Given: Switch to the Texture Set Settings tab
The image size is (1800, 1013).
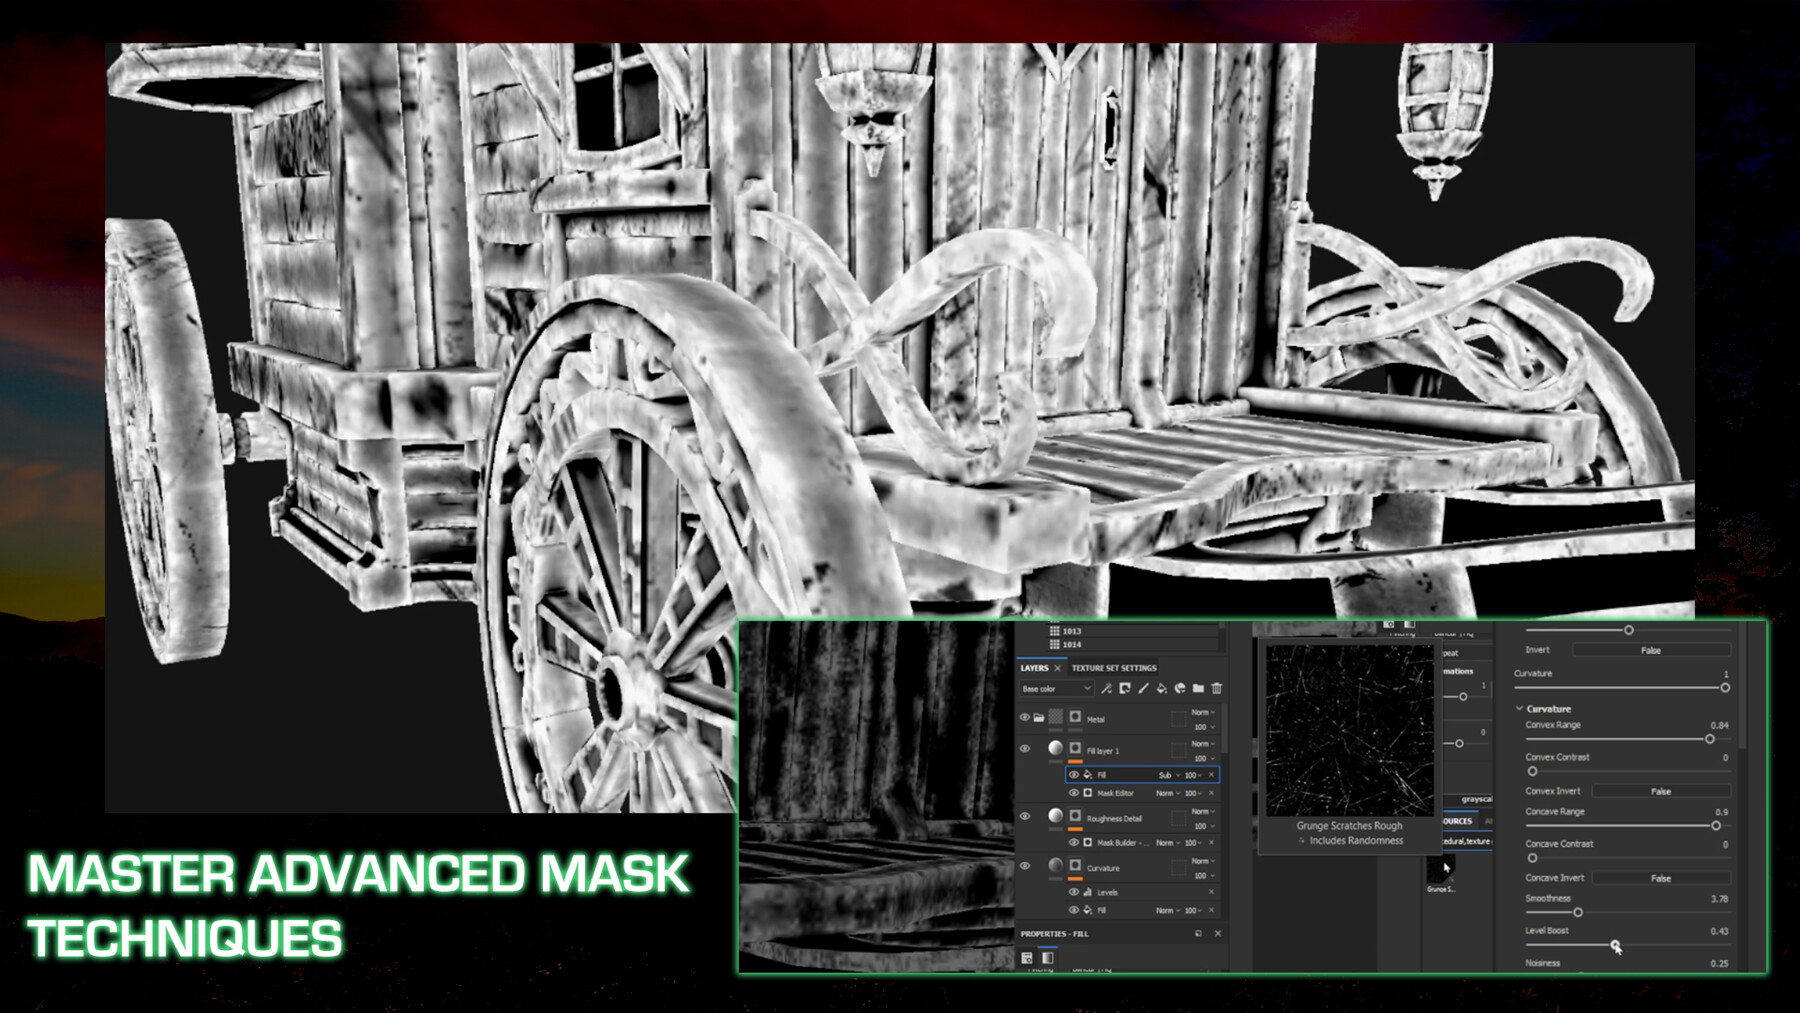Looking at the screenshot, I should point(1113,668).
